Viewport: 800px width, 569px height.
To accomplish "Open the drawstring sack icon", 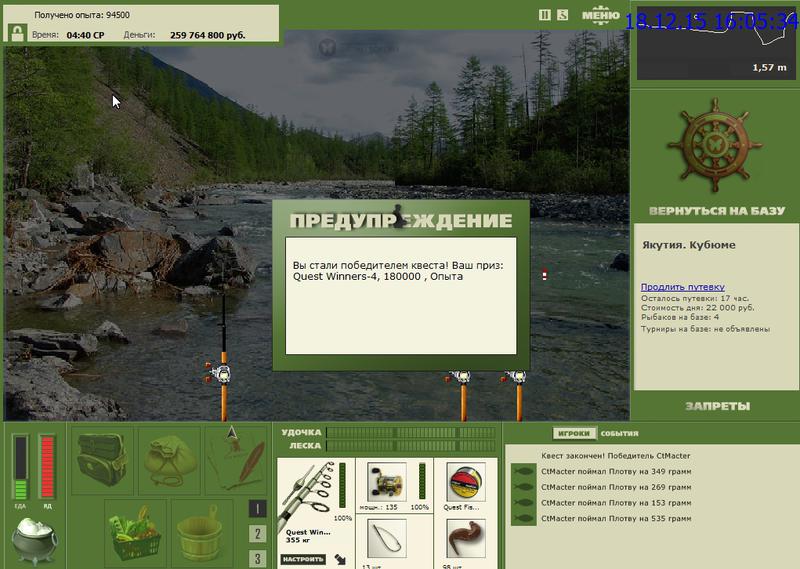I will (169, 460).
